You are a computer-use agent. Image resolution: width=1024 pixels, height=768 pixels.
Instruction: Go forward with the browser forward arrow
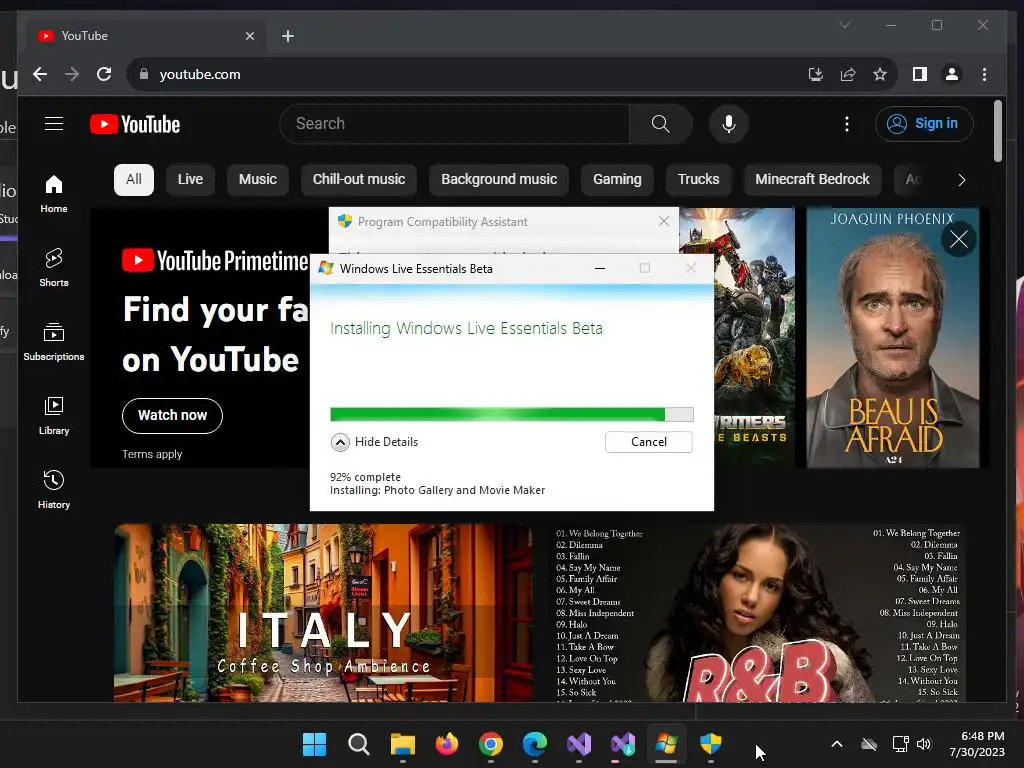pos(72,74)
